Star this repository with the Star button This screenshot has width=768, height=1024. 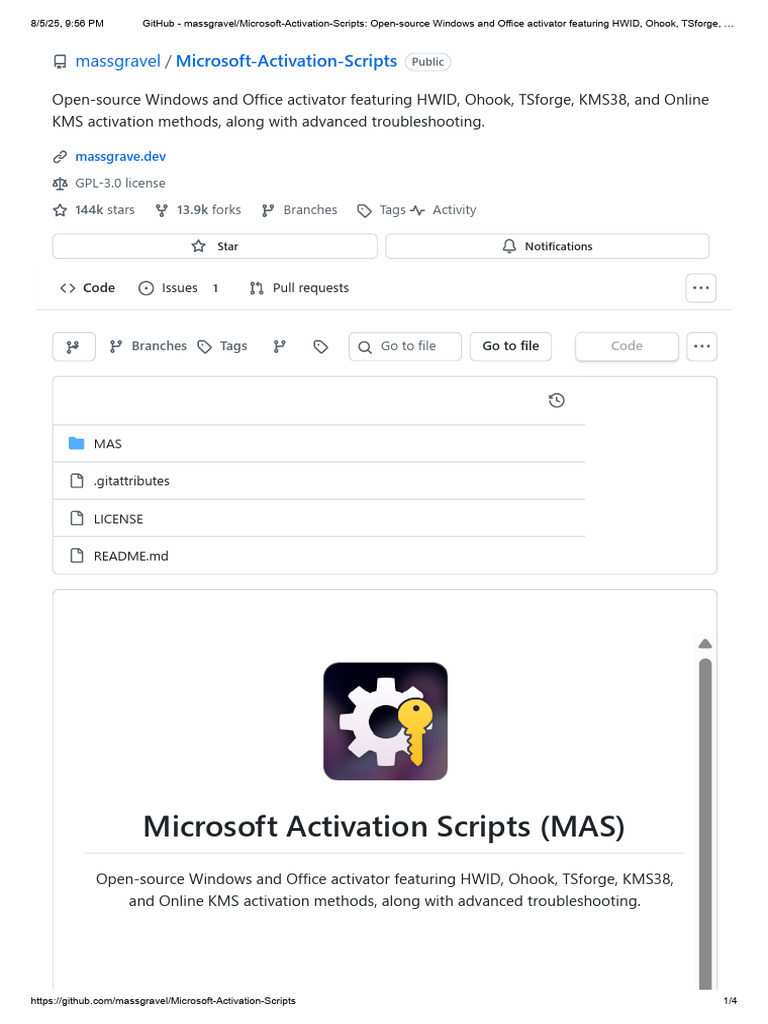point(215,246)
